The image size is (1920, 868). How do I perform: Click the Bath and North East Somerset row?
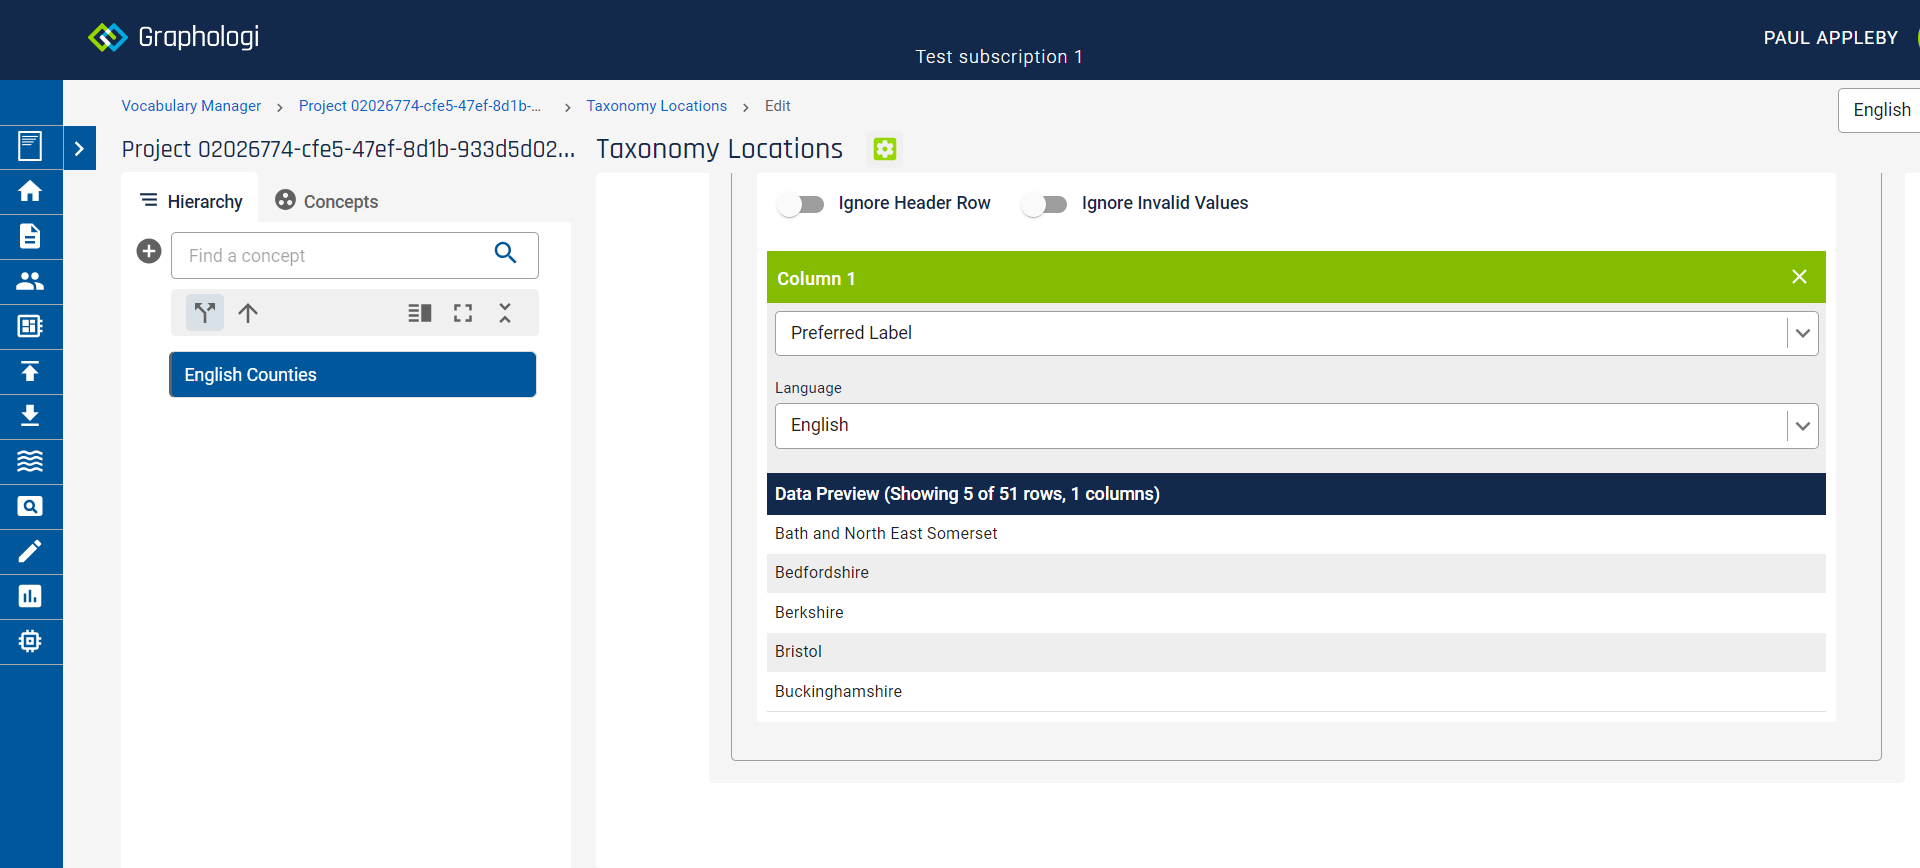click(x=1296, y=534)
